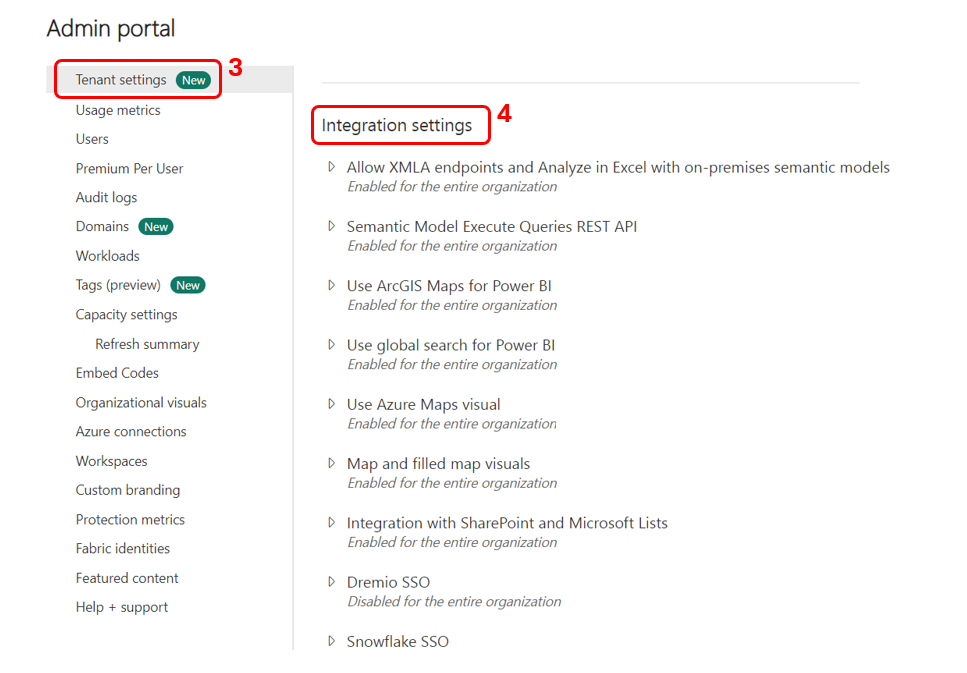Viewport: 967px width, 673px height.
Task: Select Refresh summary under Capacity settings
Action: [x=147, y=344]
